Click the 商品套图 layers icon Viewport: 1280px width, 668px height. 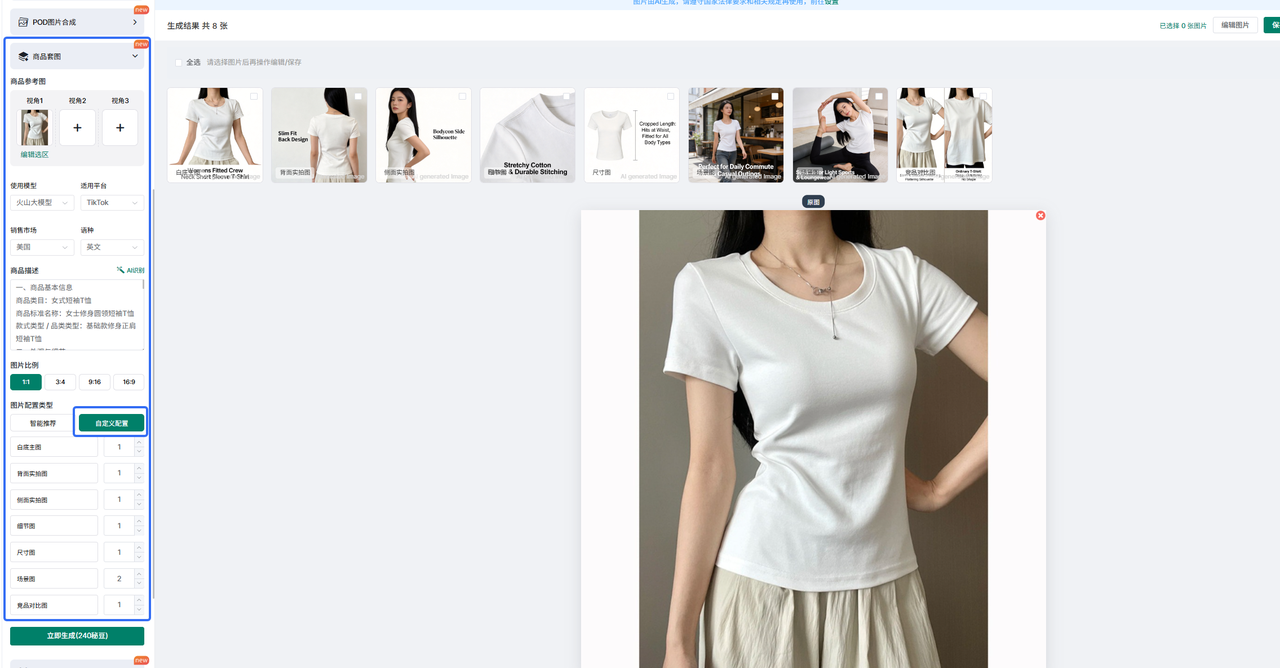(x=23, y=57)
